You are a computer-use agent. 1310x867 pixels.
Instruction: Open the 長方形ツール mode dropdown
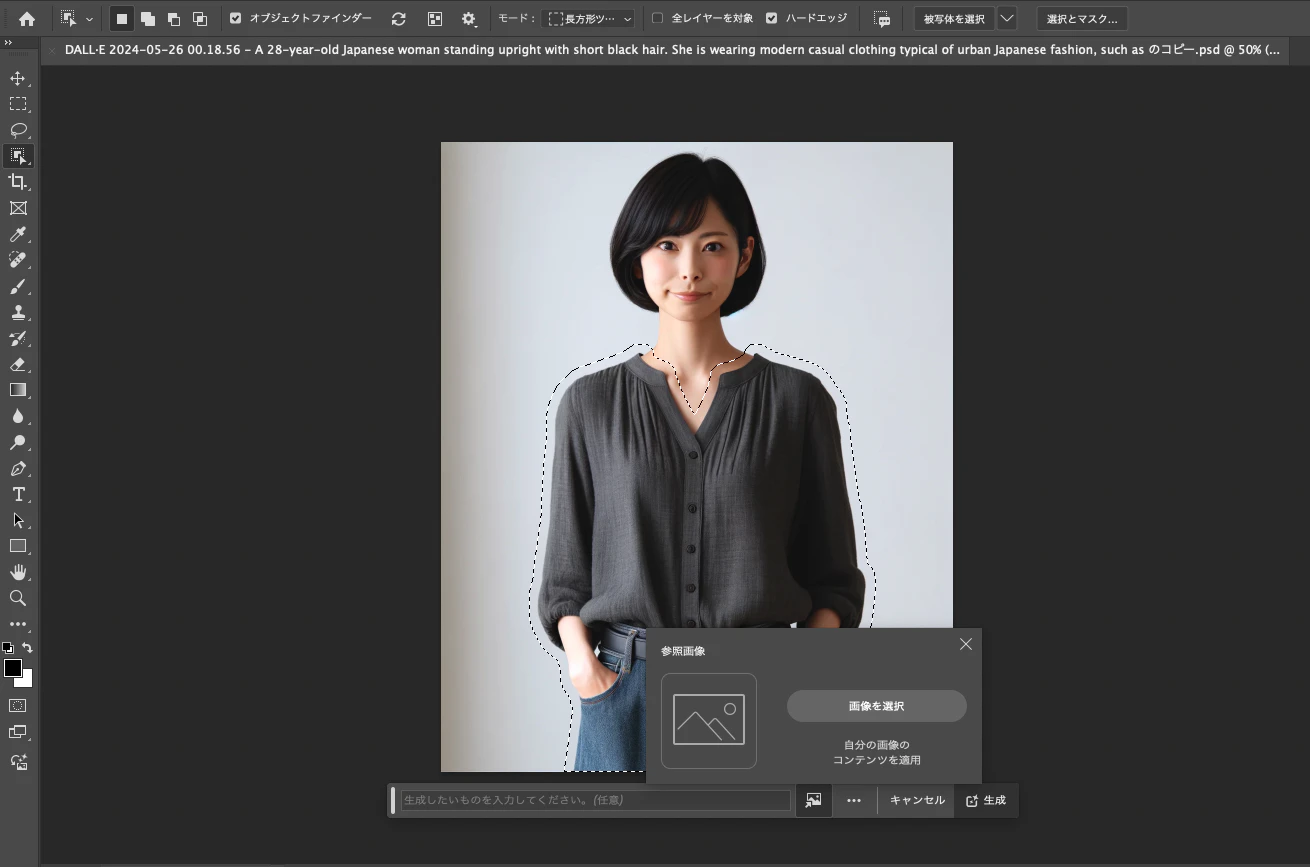(589, 18)
